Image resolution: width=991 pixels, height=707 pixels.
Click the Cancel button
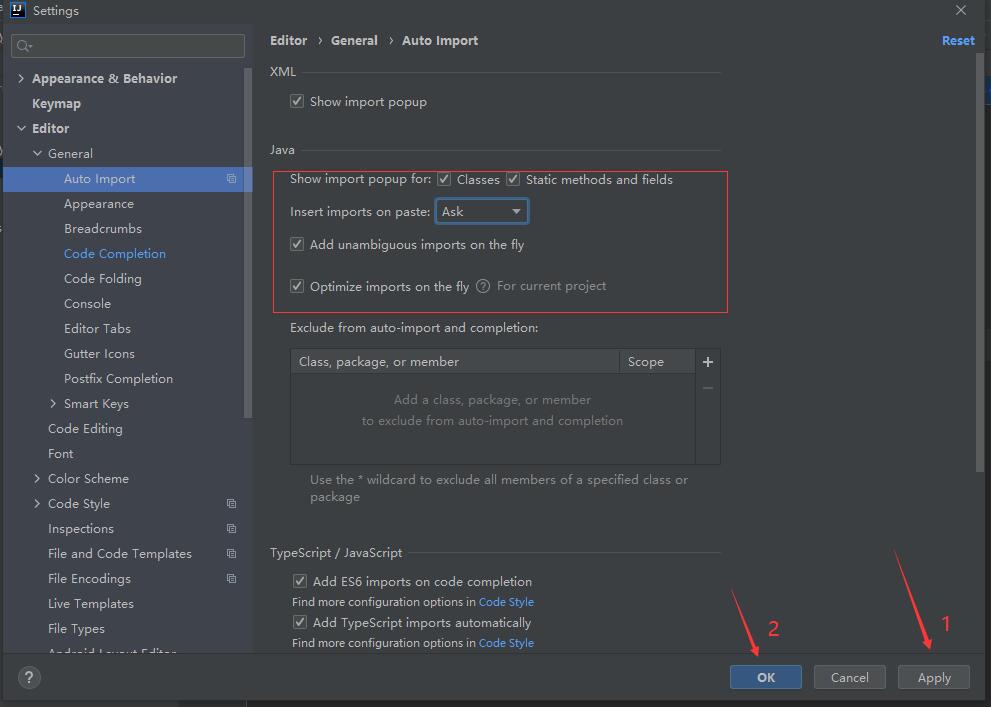click(x=849, y=677)
